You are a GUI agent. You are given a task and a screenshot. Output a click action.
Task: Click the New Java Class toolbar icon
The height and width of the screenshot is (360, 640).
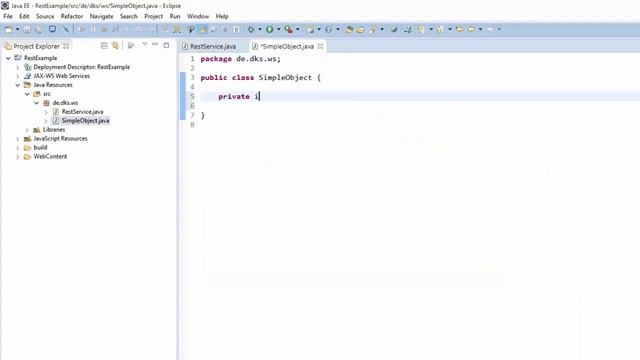pyautogui.click(x=329, y=29)
